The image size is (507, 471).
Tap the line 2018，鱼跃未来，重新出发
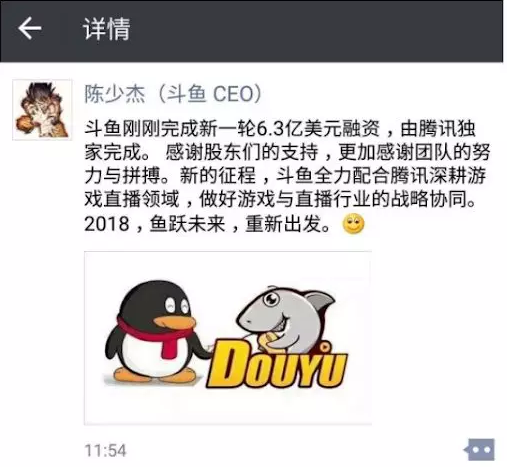[x=207, y=224]
